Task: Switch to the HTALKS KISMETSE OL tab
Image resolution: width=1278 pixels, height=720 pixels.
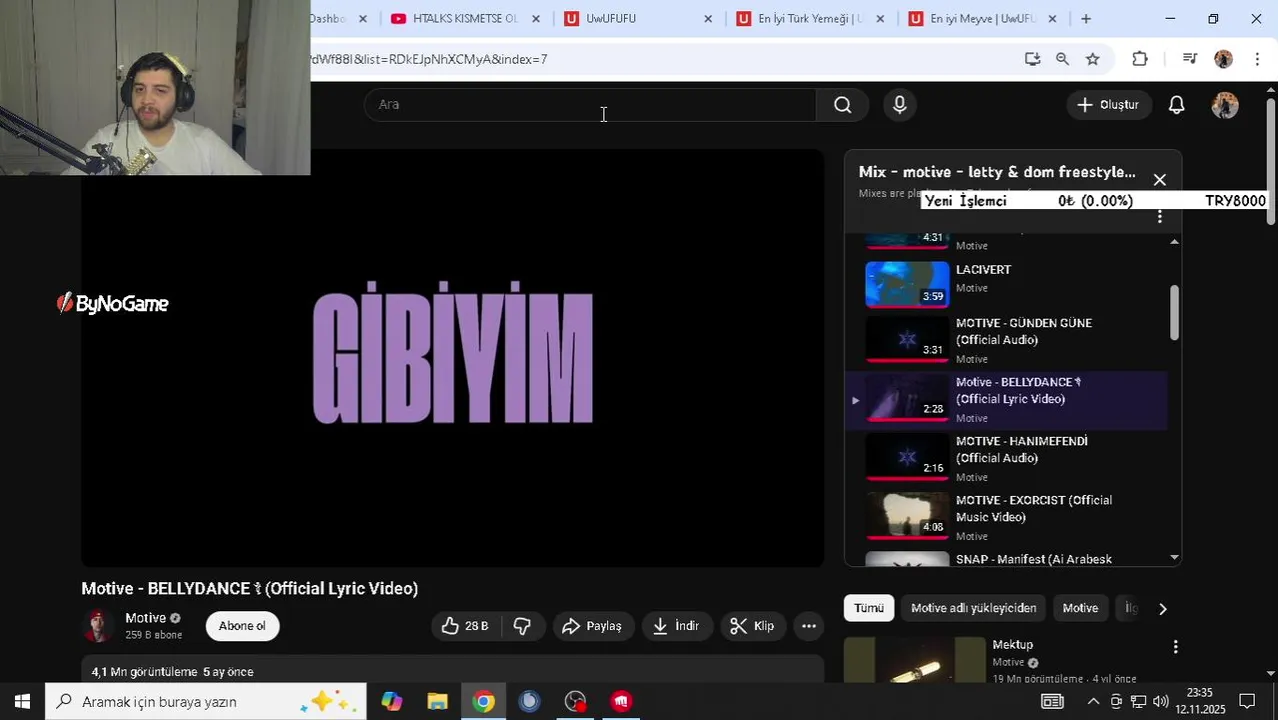Action: click(x=465, y=19)
